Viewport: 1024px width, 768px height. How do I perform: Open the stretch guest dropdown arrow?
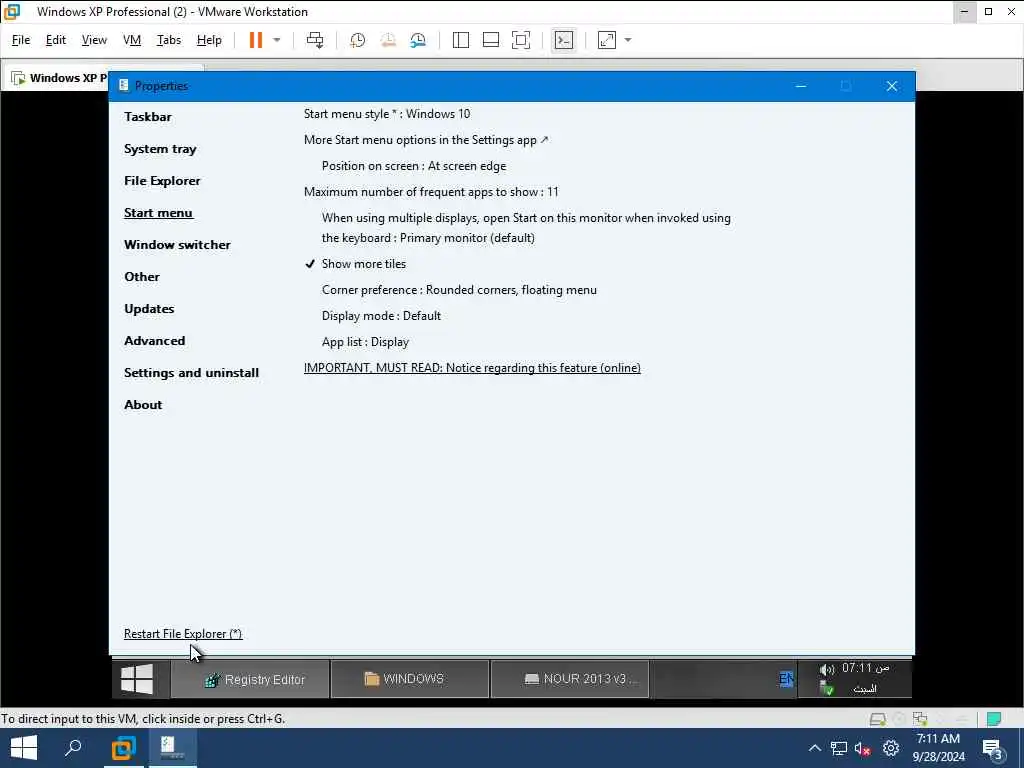coord(628,40)
